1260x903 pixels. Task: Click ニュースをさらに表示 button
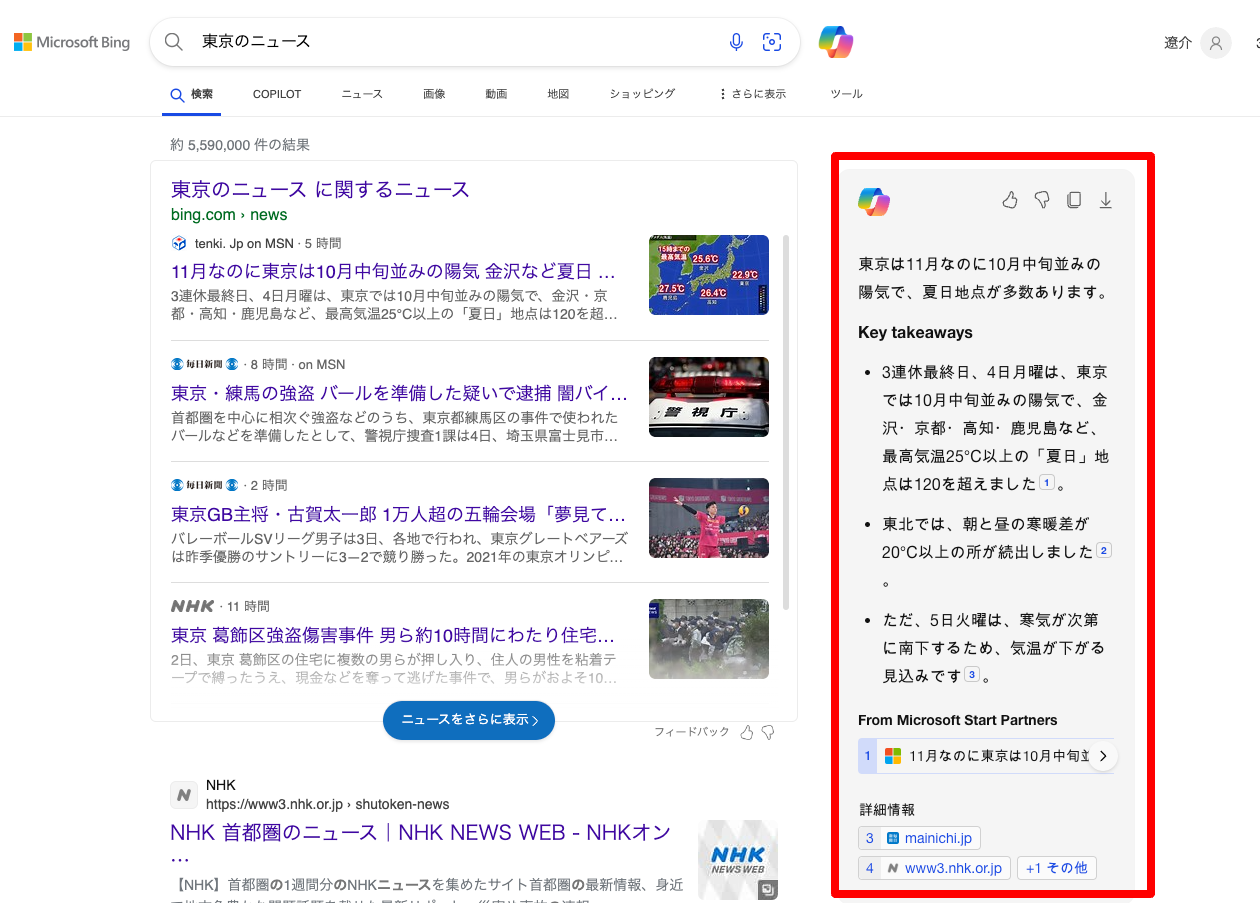point(469,720)
